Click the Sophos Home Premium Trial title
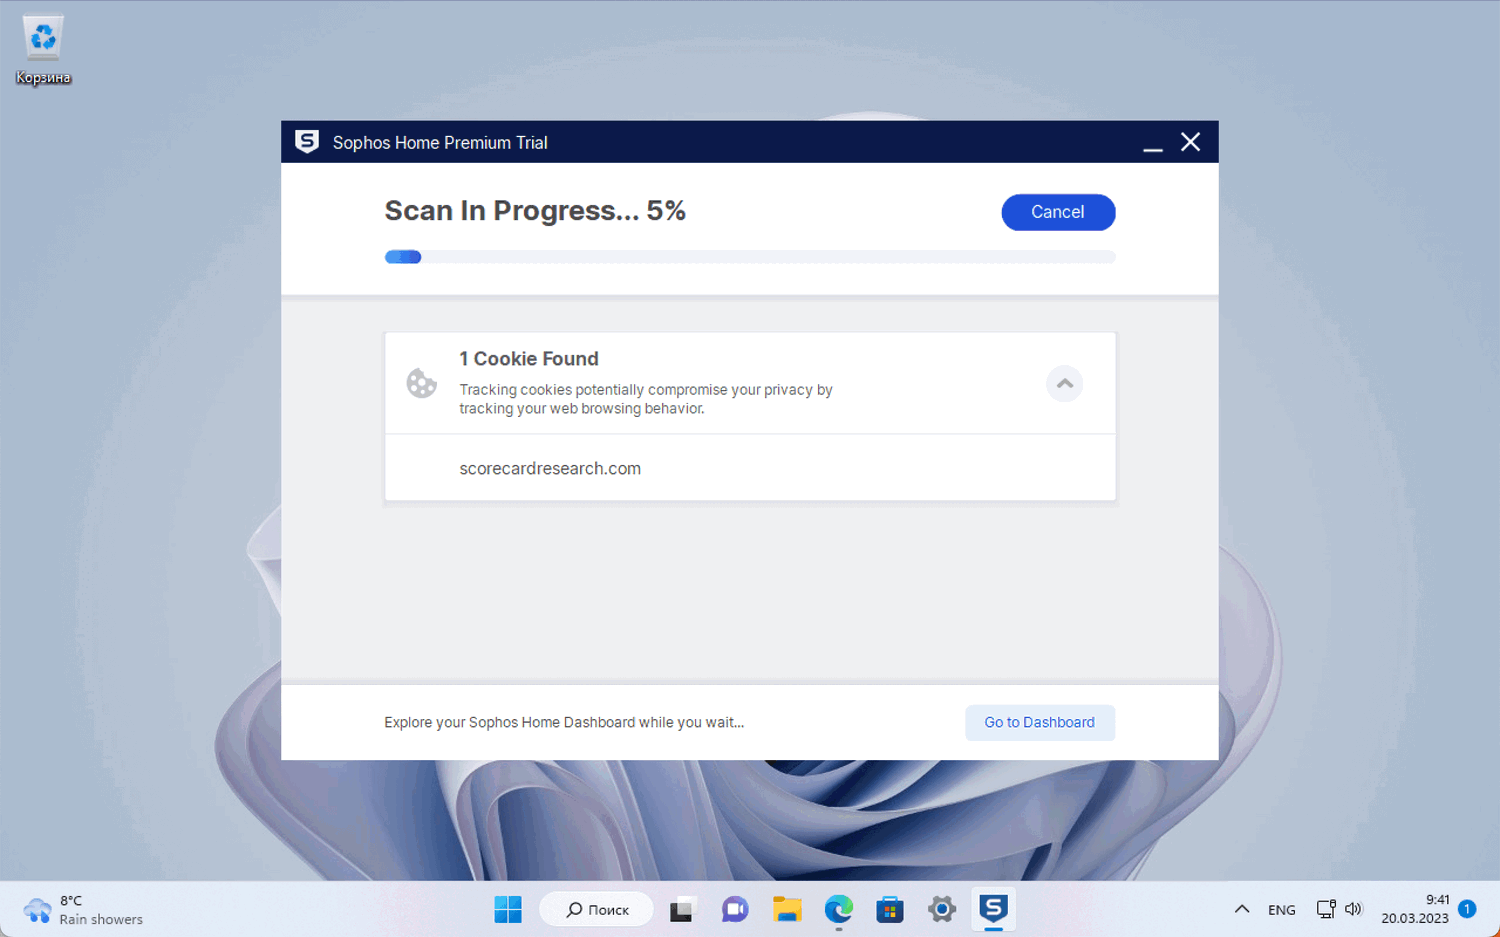This screenshot has width=1500, height=937. [x=440, y=143]
